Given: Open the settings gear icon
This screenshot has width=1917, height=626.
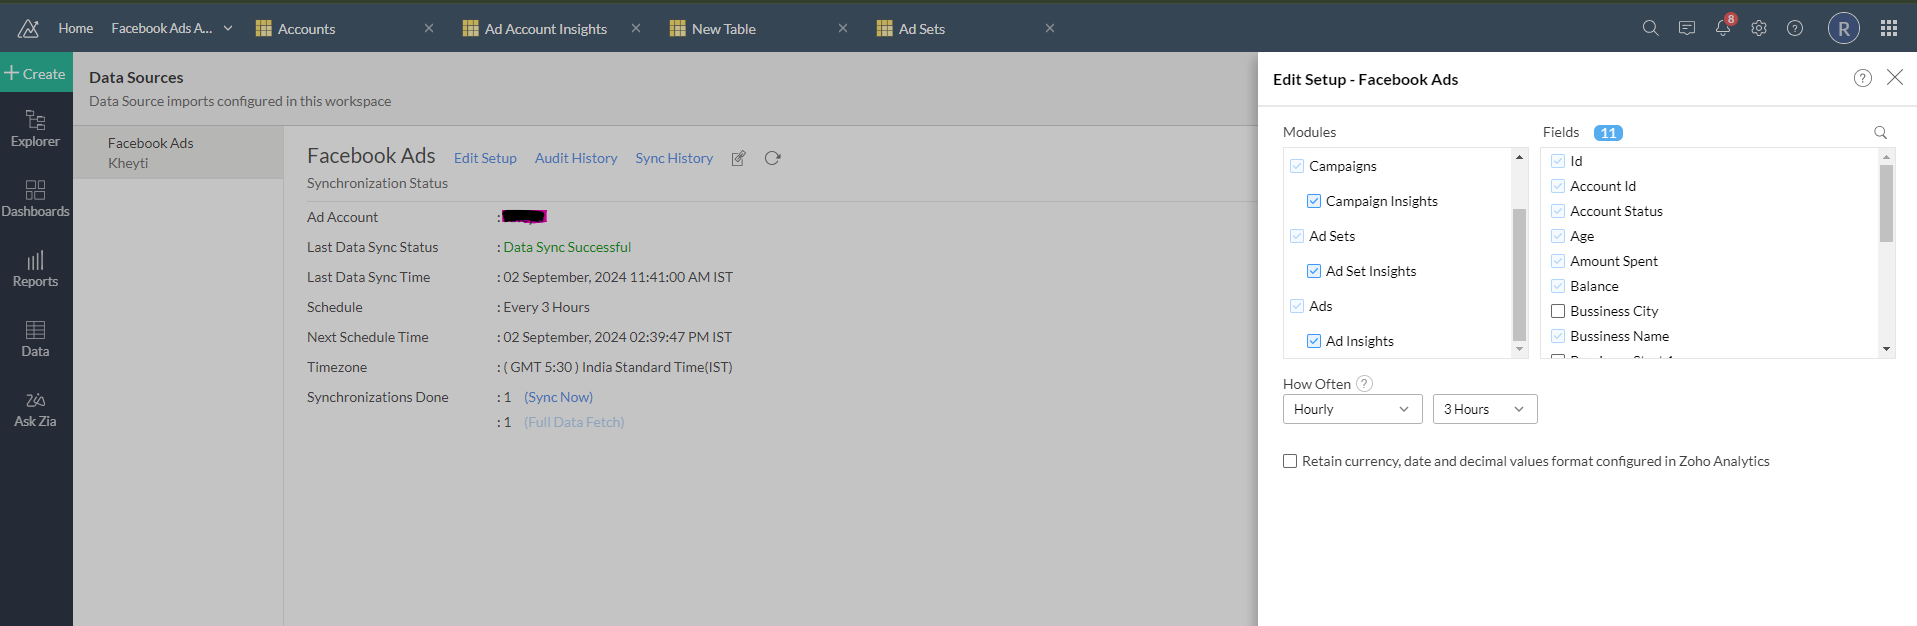Looking at the screenshot, I should pyautogui.click(x=1759, y=28).
